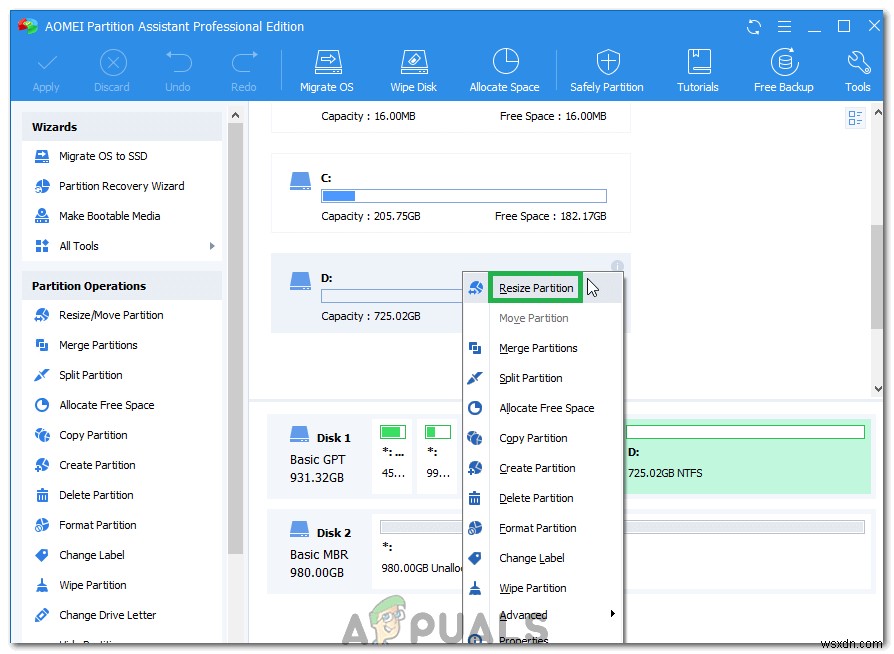Click the Migrate OS toolbar icon
894x654 pixels.
327,71
